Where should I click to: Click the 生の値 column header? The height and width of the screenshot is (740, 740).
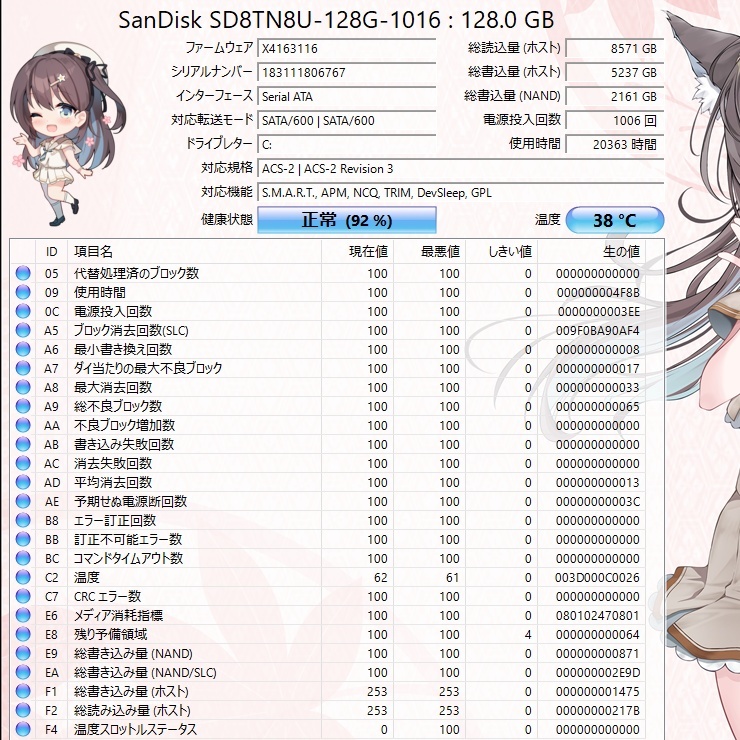(591, 252)
